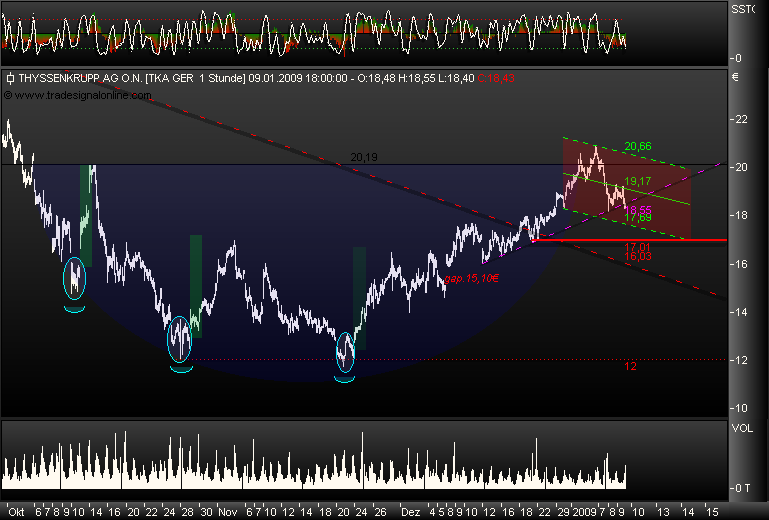Select the green bar near 28 October
This screenshot has height=520, width=769.
point(196,285)
